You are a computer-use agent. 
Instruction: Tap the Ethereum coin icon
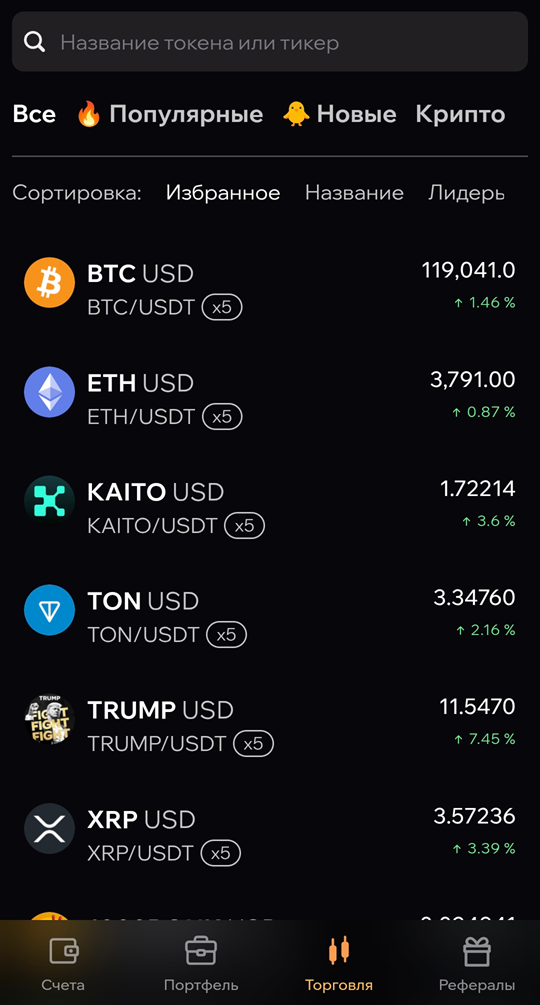[49, 392]
